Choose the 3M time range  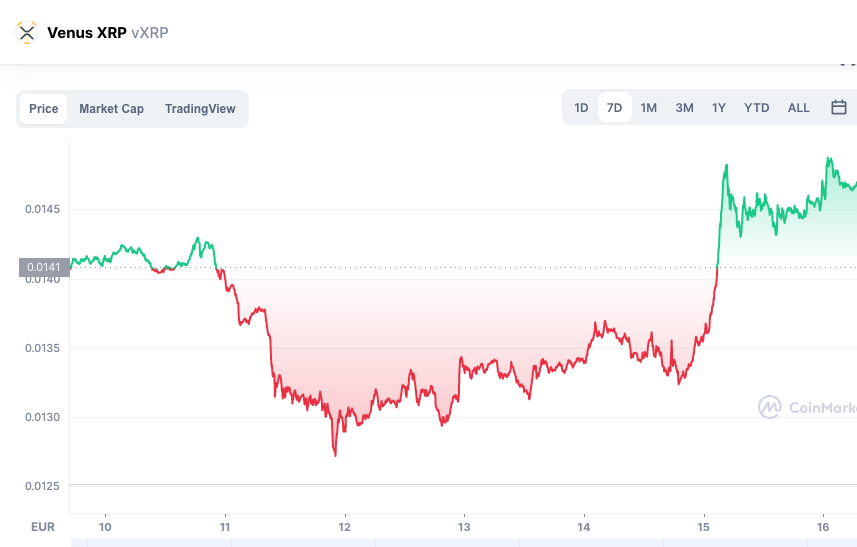click(x=684, y=108)
